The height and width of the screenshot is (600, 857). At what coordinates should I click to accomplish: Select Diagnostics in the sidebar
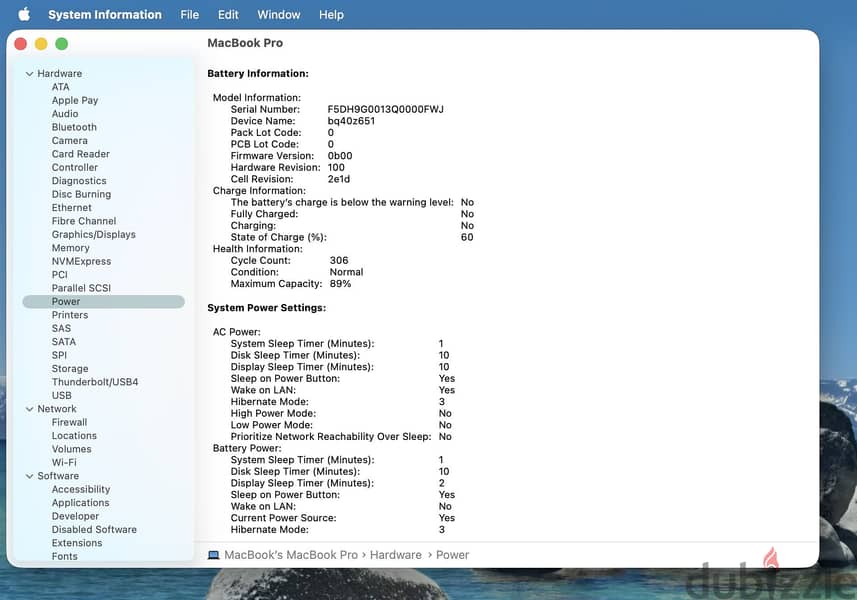(x=79, y=181)
